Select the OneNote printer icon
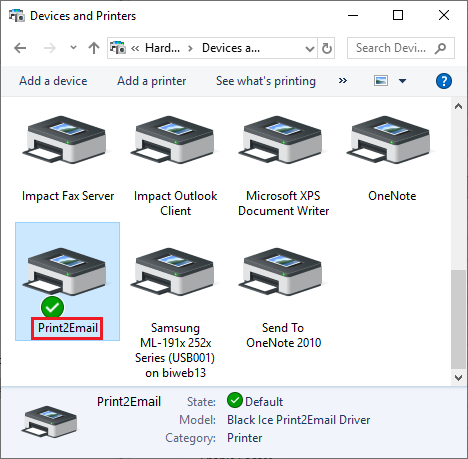This screenshot has height=459, width=468. coord(388,140)
